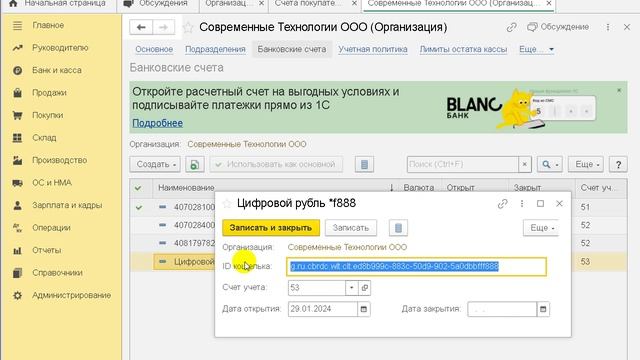Open Банк и касса section icon
The image size is (640, 360).
pos(17,70)
